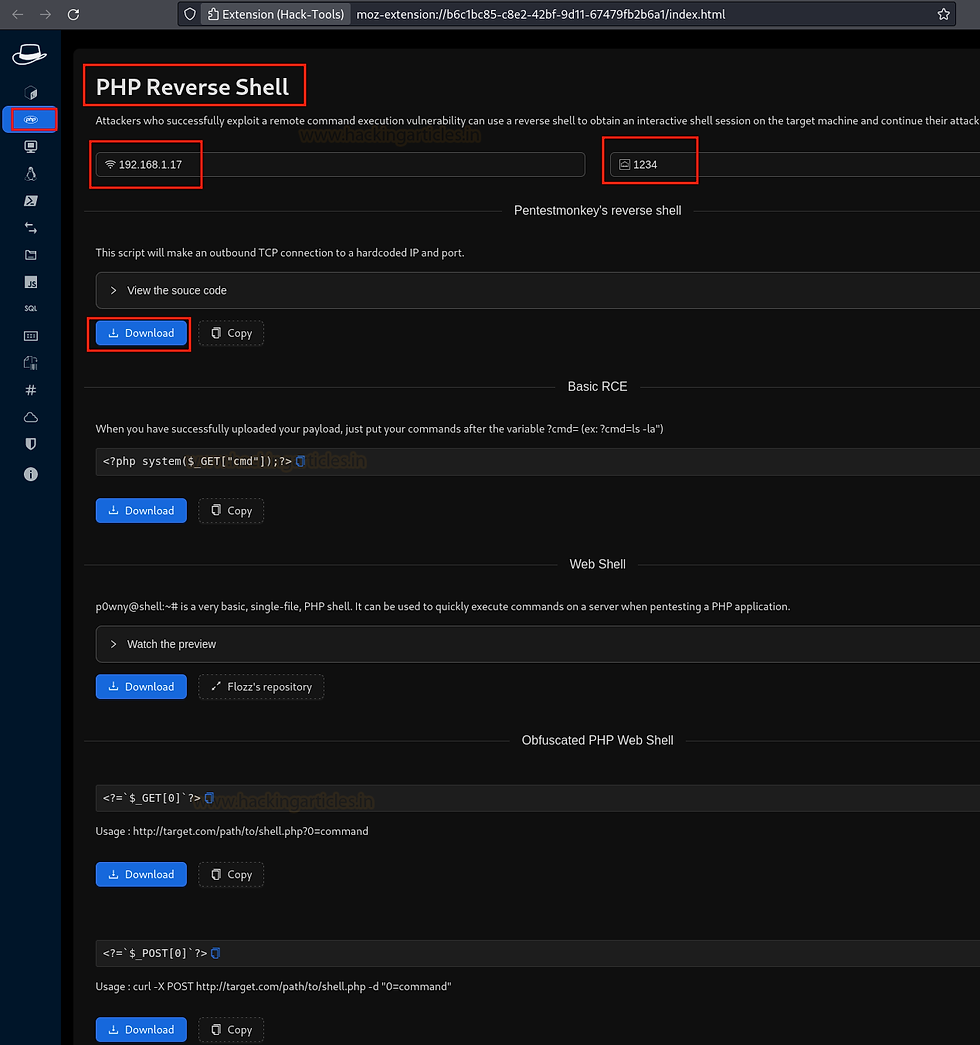Click the Pentestmonkey's reverse shell section title
The height and width of the screenshot is (1045, 980).
(x=597, y=211)
